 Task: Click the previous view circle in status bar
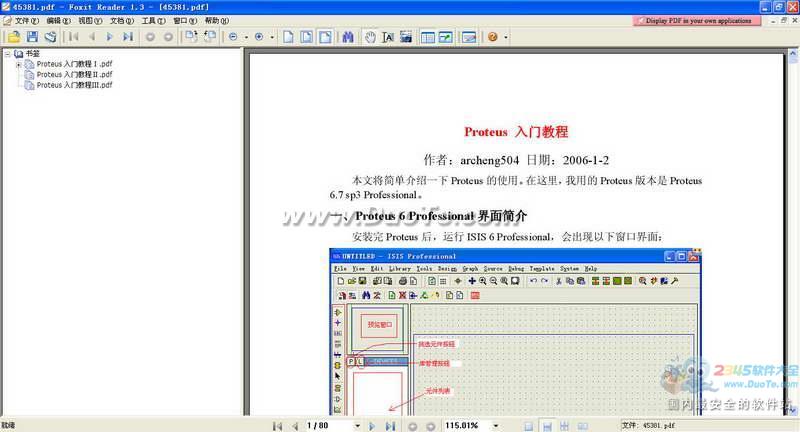click(x=412, y=426)
